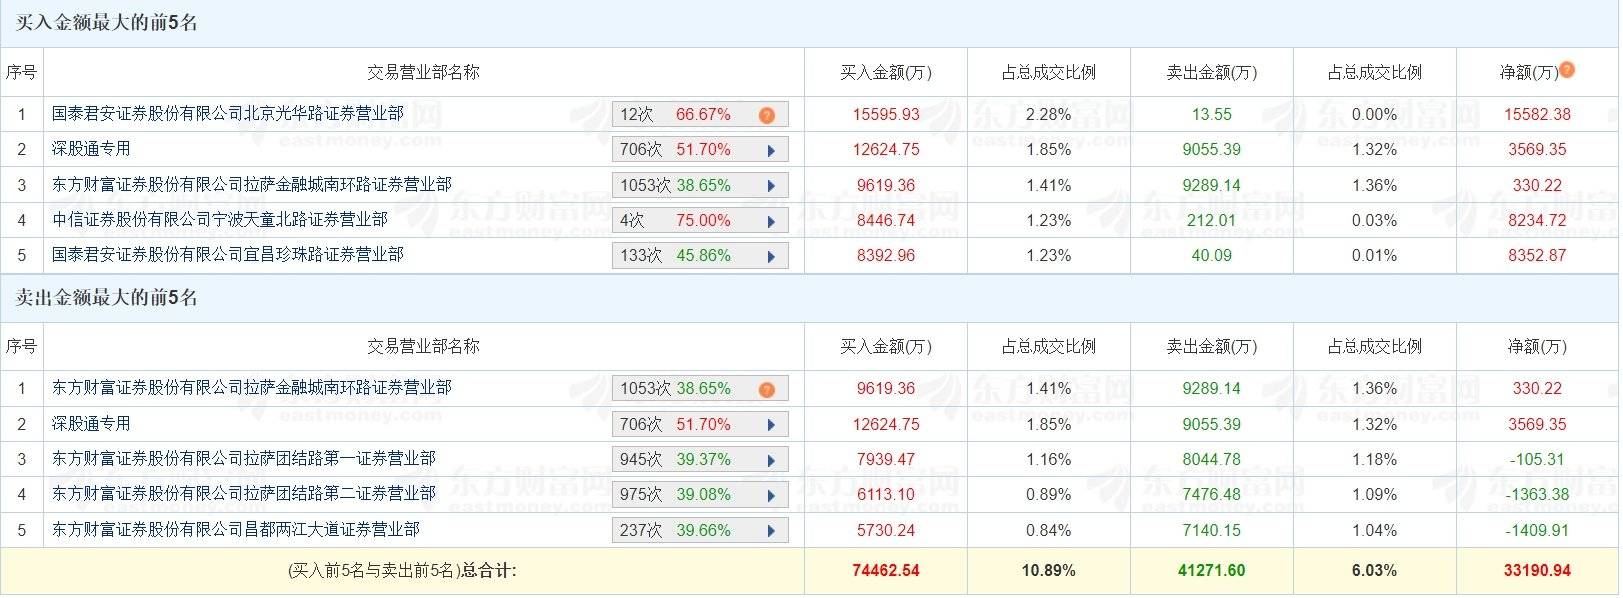Expand the 深股通专用 row in sell table
Image resolution: width=1623 pixels, height=598 pixels.
pyautogui.click(x=770, y=423)
